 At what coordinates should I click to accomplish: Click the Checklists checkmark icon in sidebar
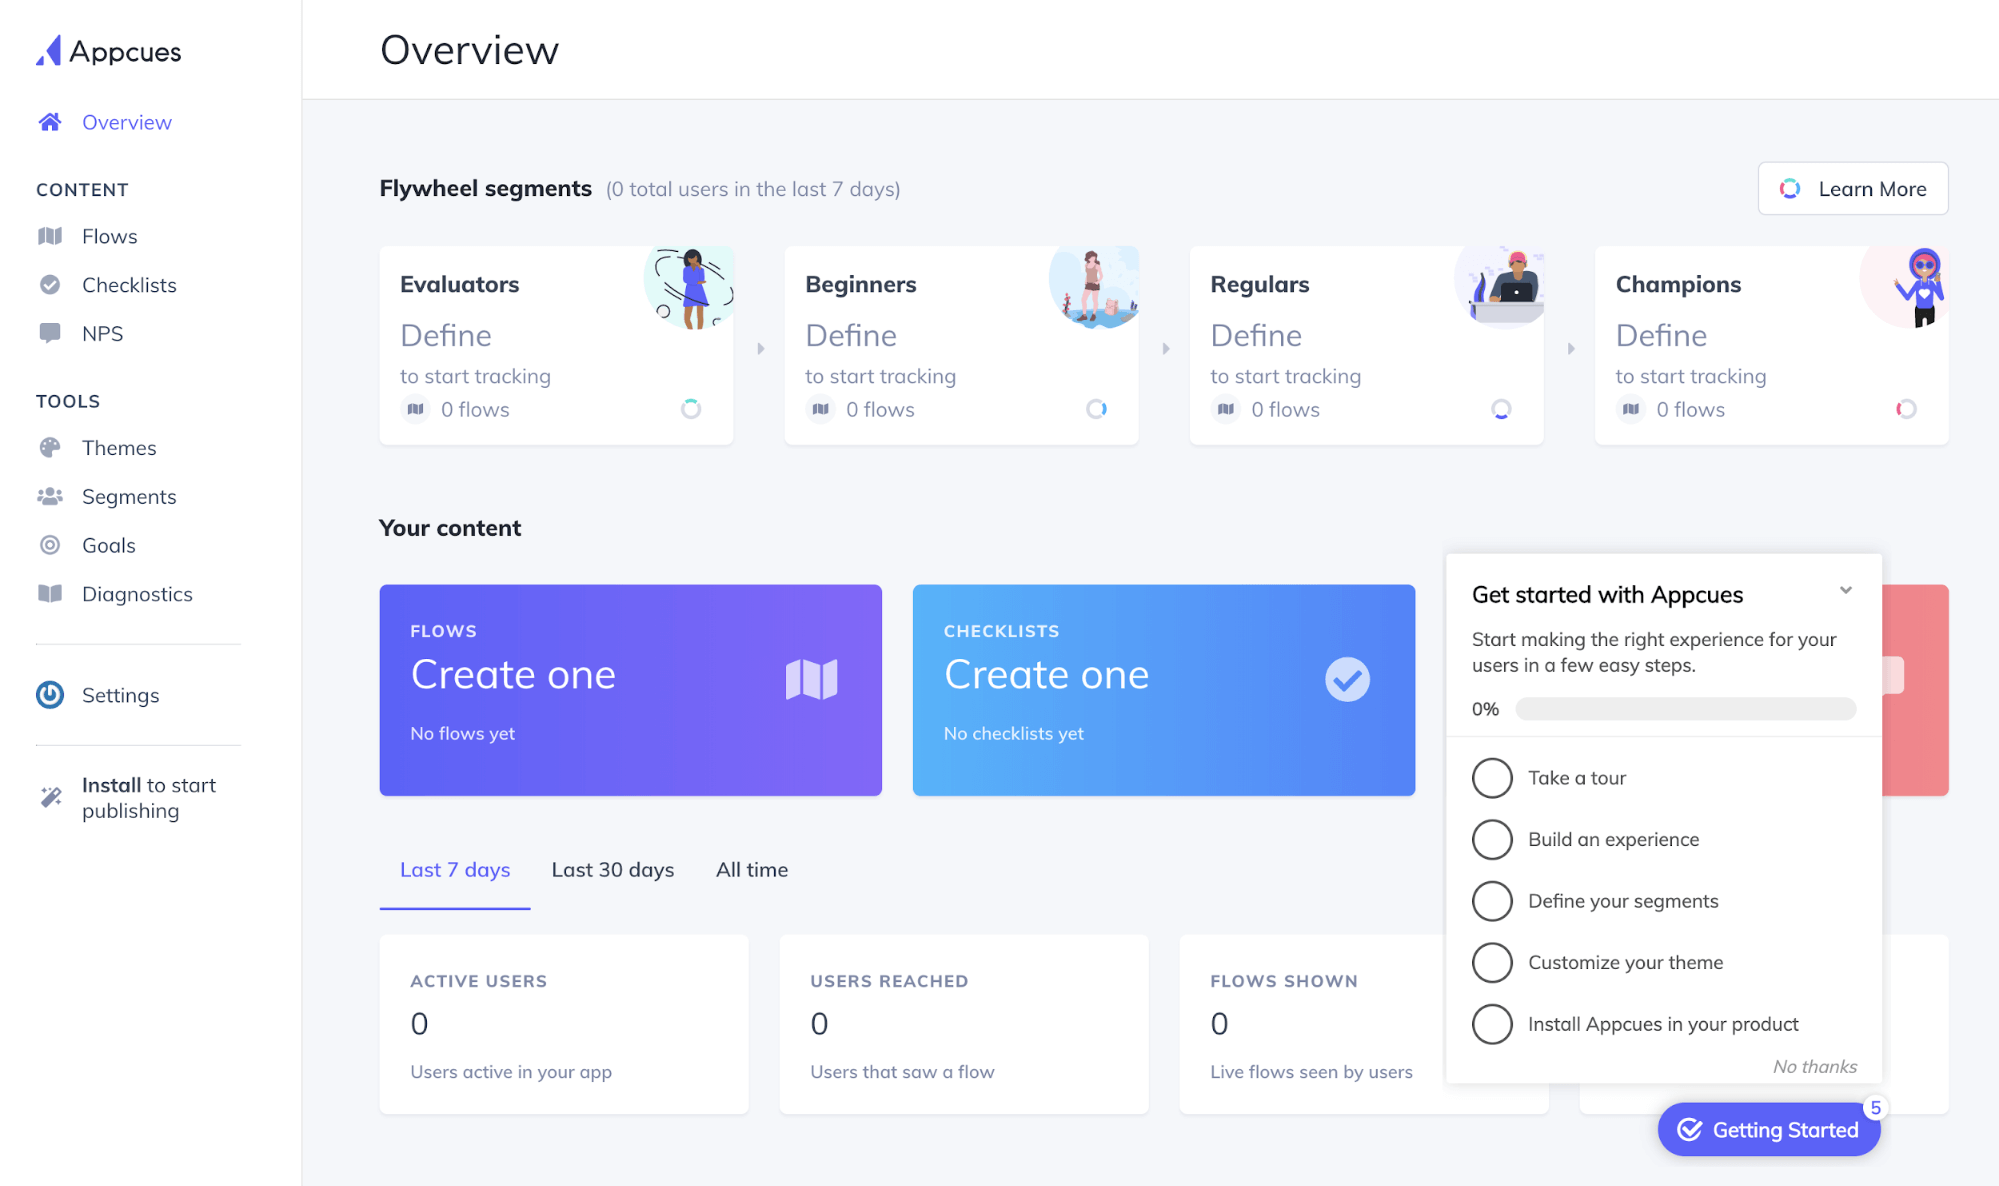pyautogui.click(x=50, y=285)
